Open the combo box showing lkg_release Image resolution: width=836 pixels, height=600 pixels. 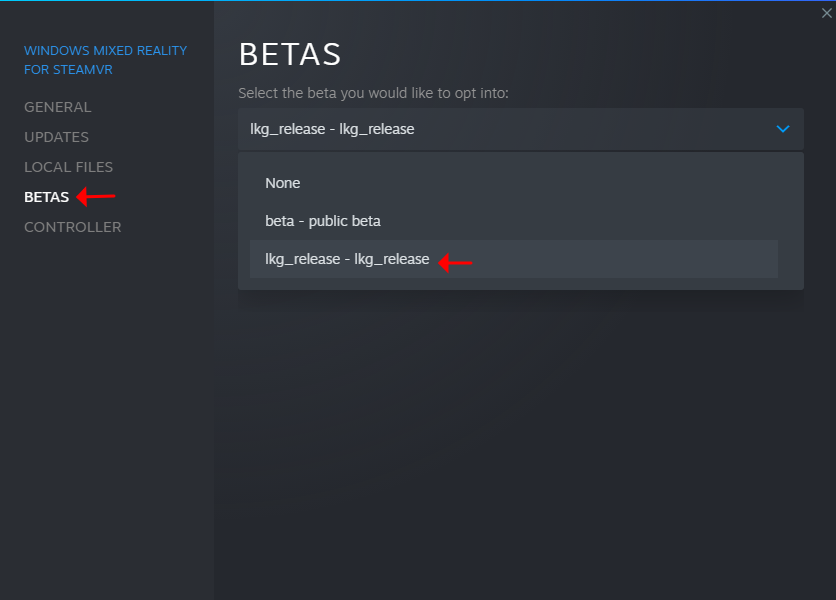(500, 129)
